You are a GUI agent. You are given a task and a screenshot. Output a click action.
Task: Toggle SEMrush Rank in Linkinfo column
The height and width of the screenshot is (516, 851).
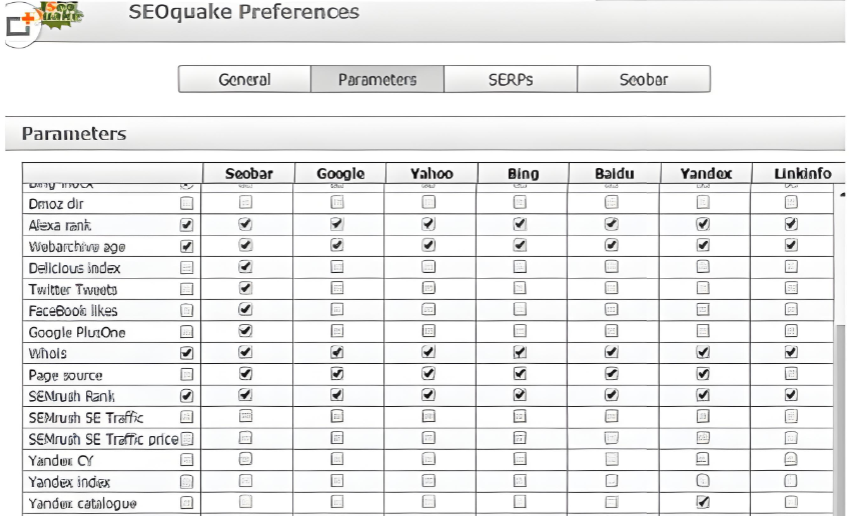coord(791,395)
